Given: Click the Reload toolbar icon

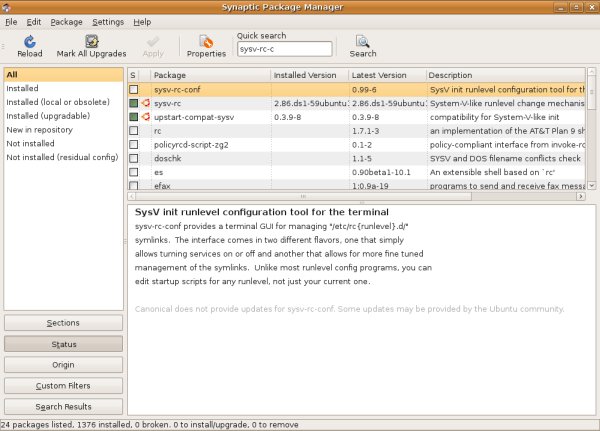Looking at the screenshot, I should tap(29, 42).
